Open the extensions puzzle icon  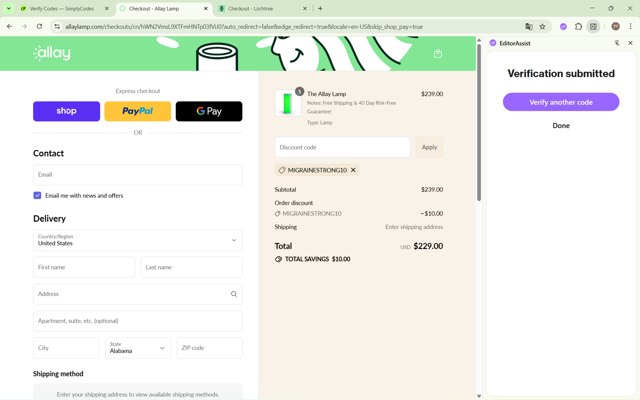tap(578, 27)
